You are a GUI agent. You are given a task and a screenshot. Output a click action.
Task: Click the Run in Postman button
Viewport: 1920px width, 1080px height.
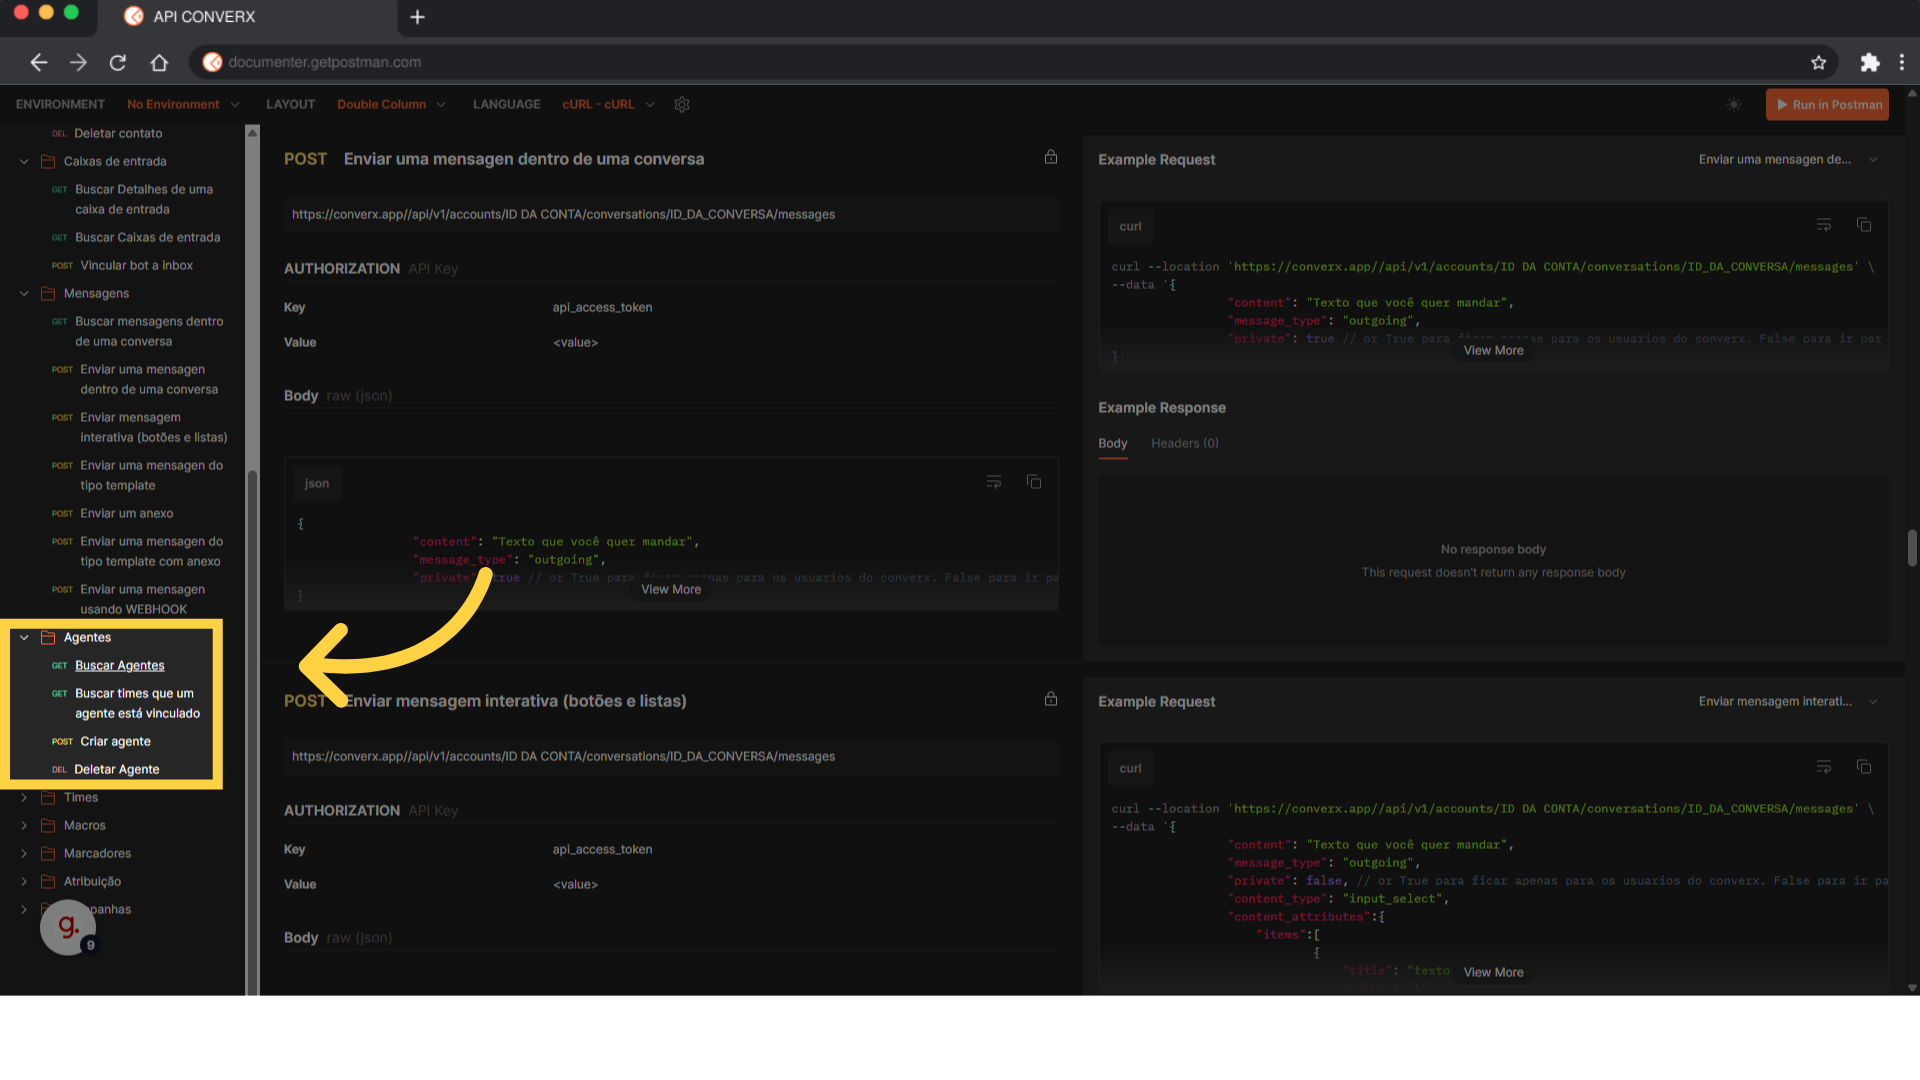1827,104
